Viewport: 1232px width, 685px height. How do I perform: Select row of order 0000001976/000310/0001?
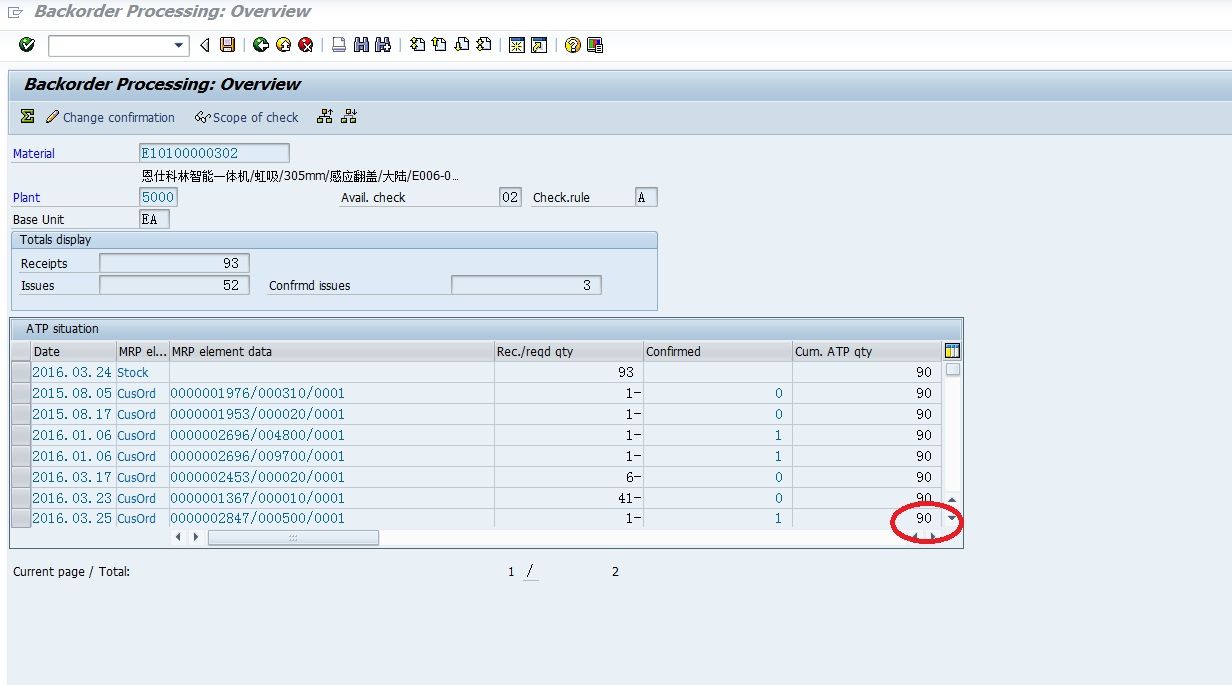tap(20, 393)
